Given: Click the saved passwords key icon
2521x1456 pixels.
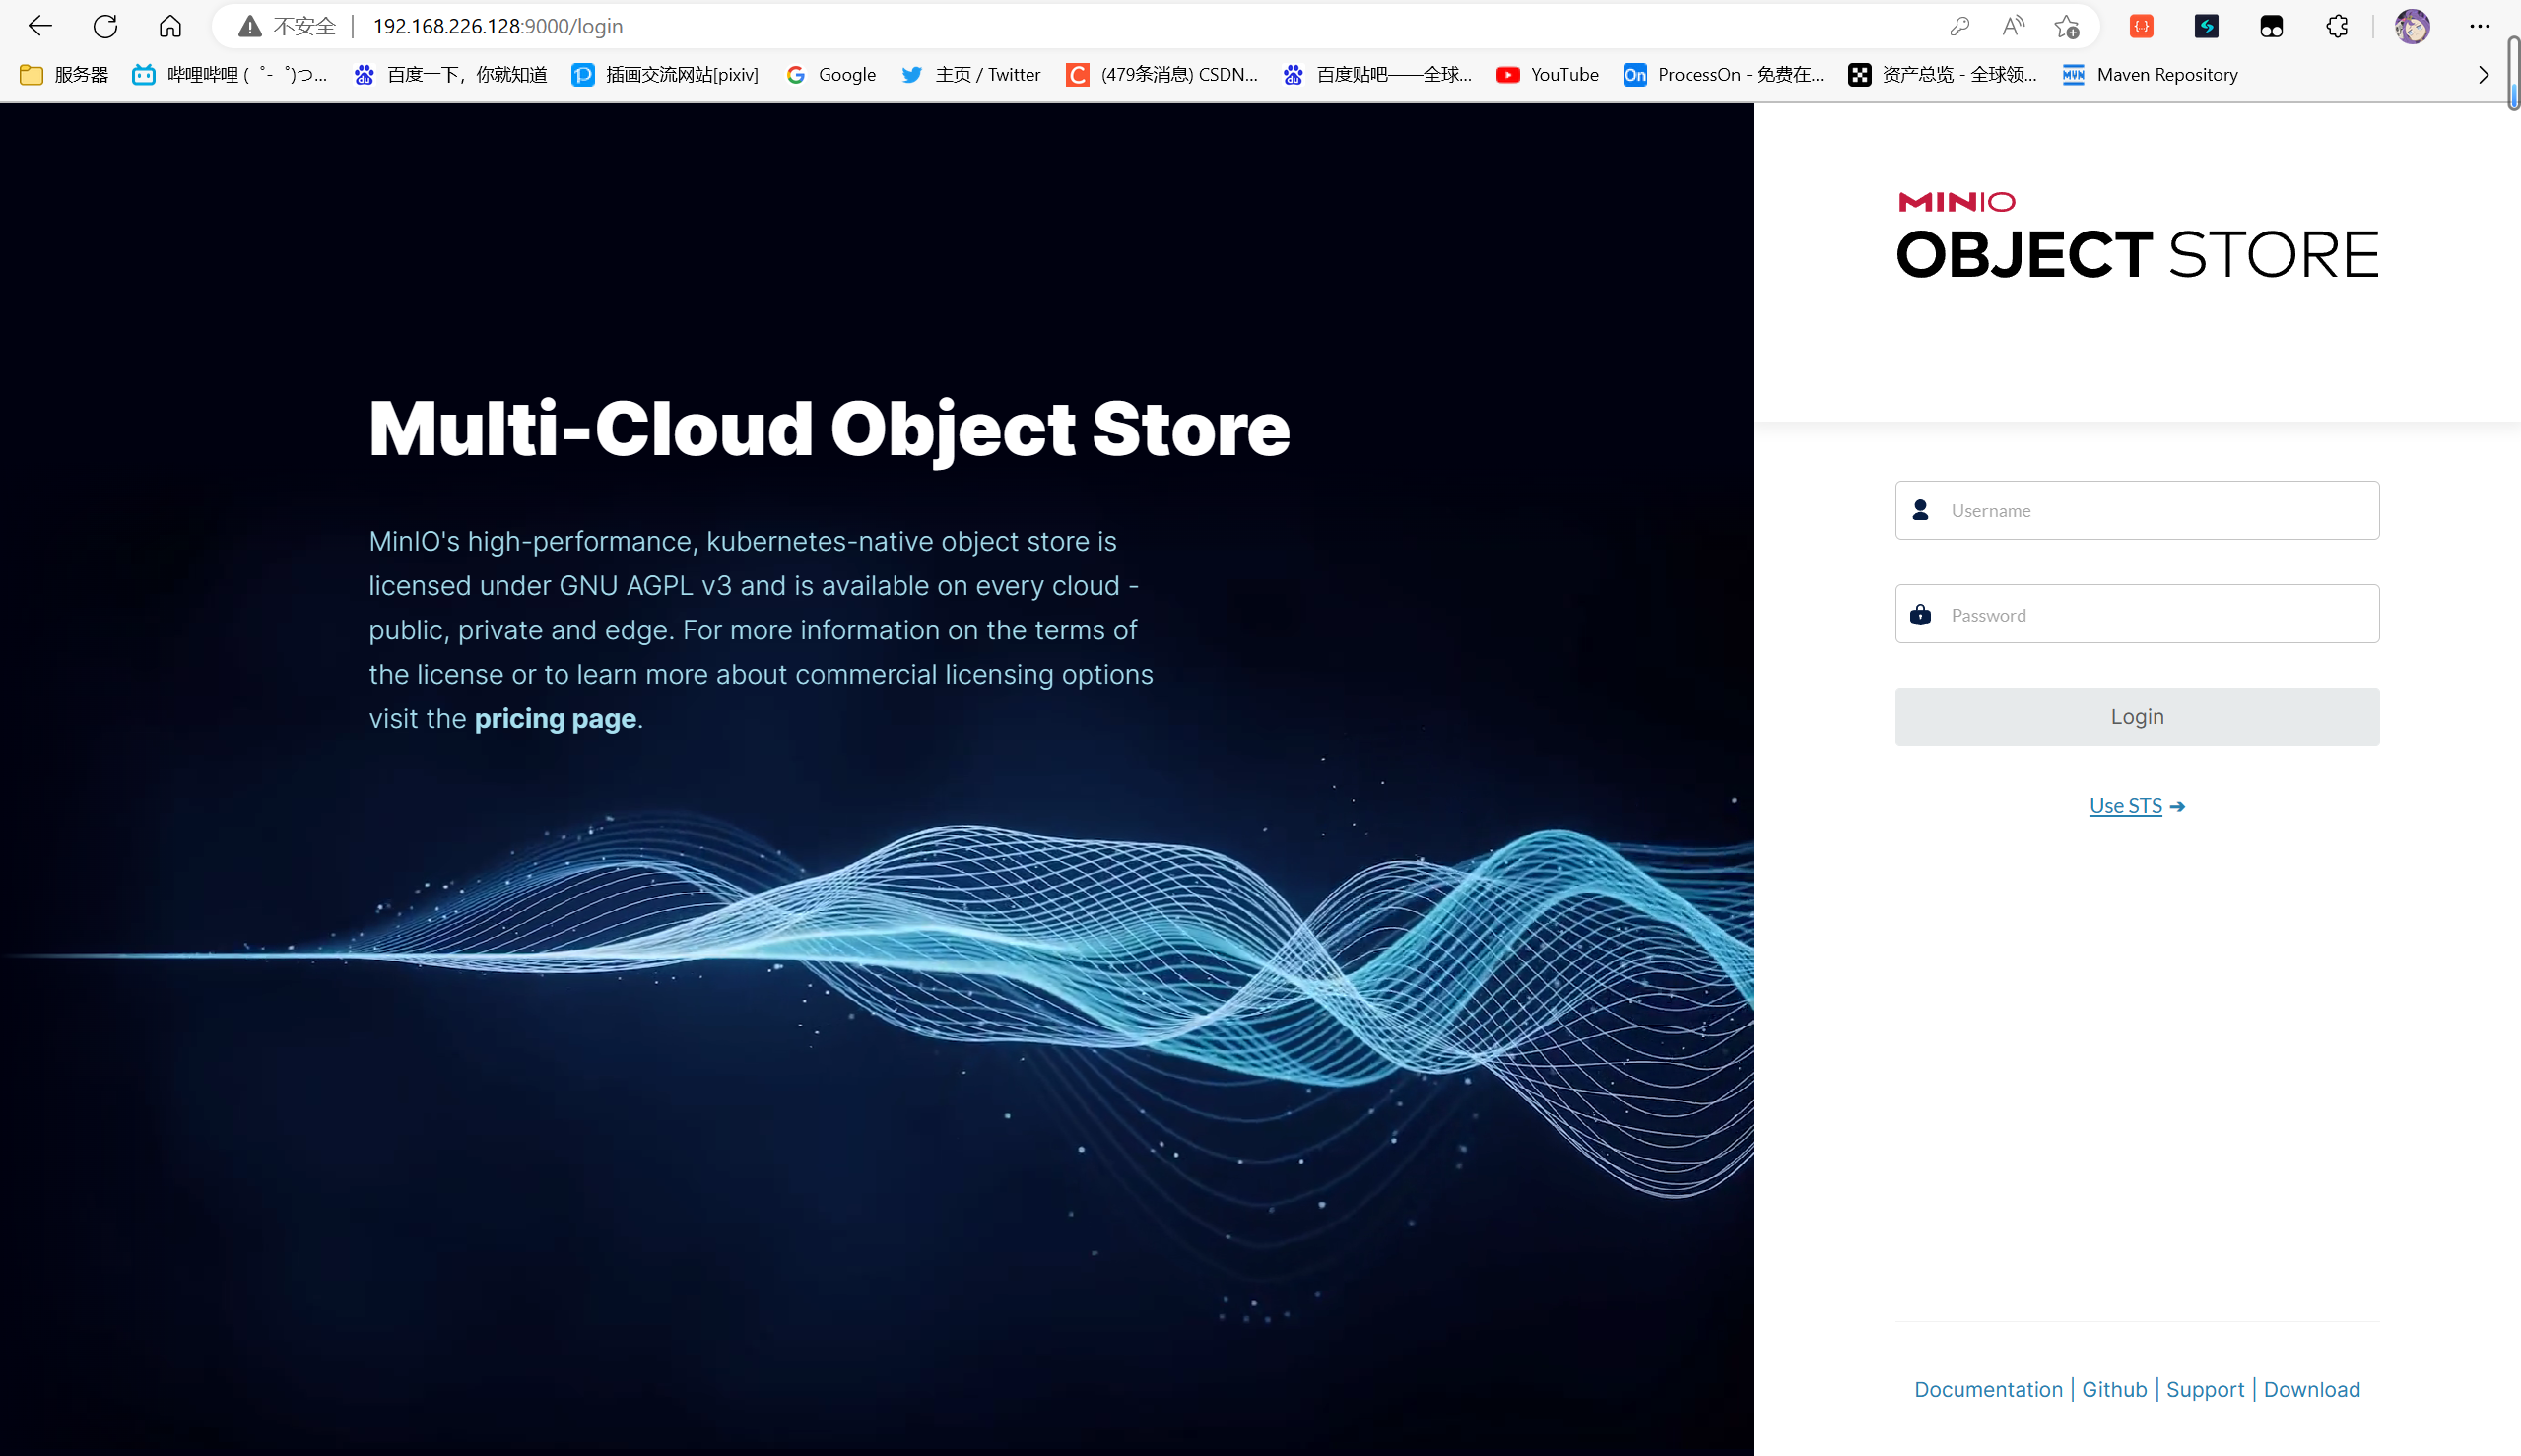Looking at the screenshot, I should [1959, 26].
